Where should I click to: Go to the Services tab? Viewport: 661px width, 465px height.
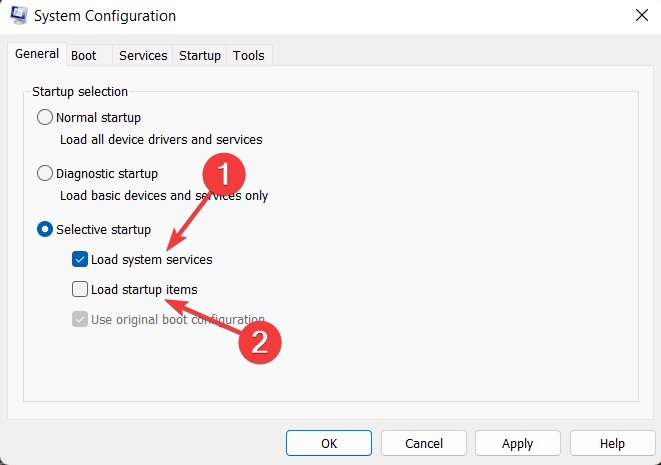pos(143,55)
